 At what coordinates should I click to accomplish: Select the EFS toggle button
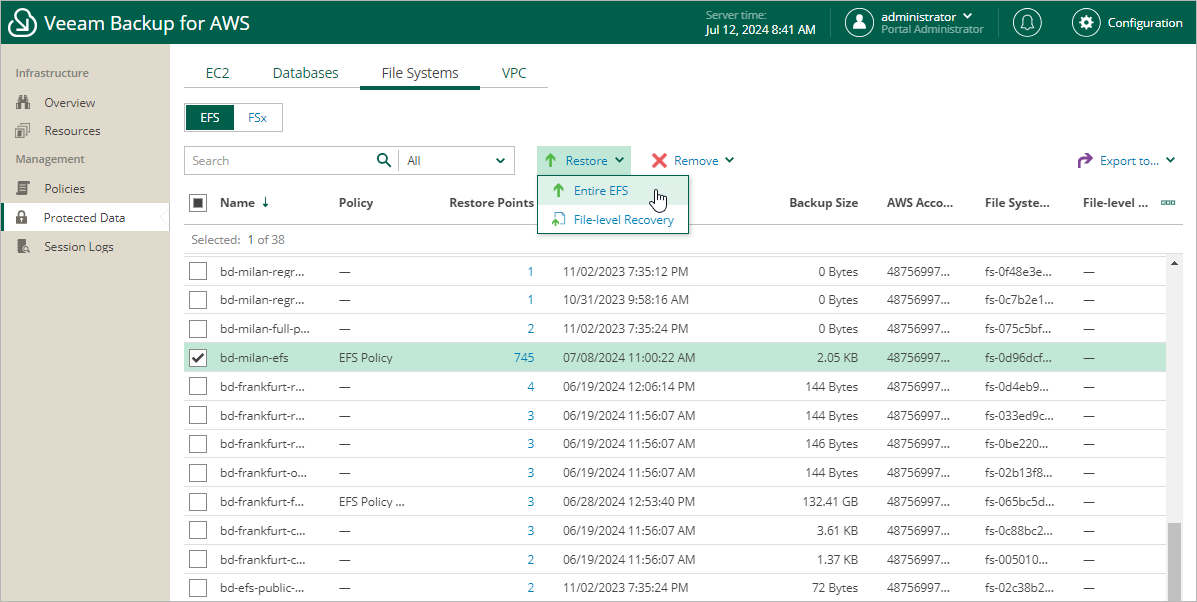coord(210,118)
